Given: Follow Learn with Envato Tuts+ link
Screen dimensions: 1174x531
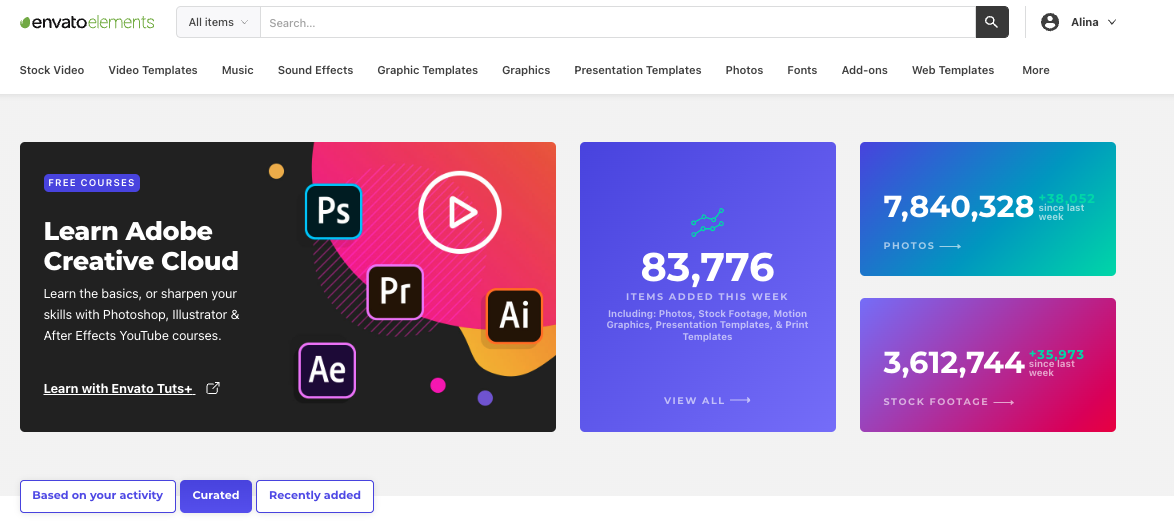Looking at the screenshot, I should pos(119,389).
